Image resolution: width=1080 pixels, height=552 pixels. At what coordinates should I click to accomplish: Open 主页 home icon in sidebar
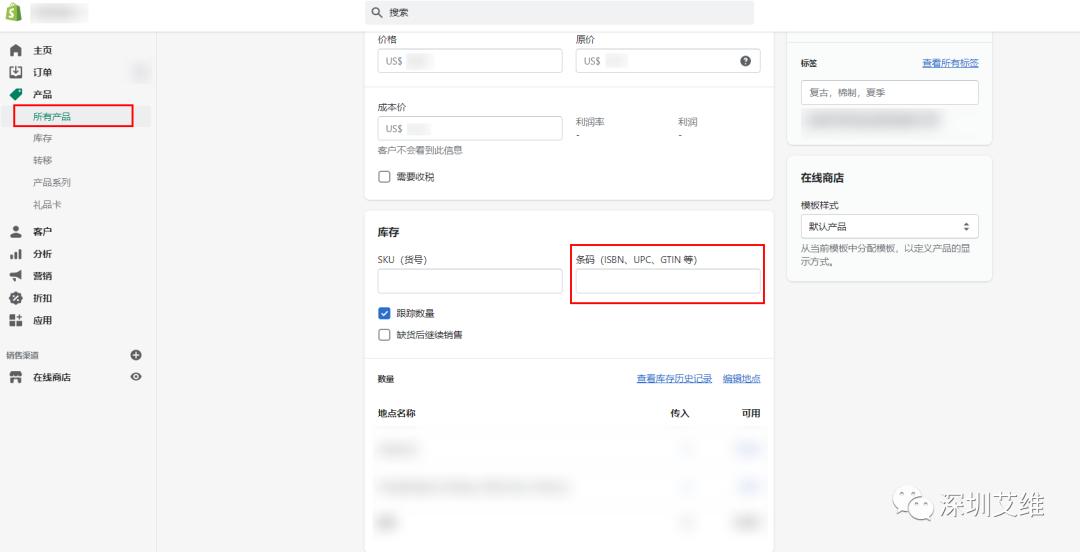pos(16,50)
